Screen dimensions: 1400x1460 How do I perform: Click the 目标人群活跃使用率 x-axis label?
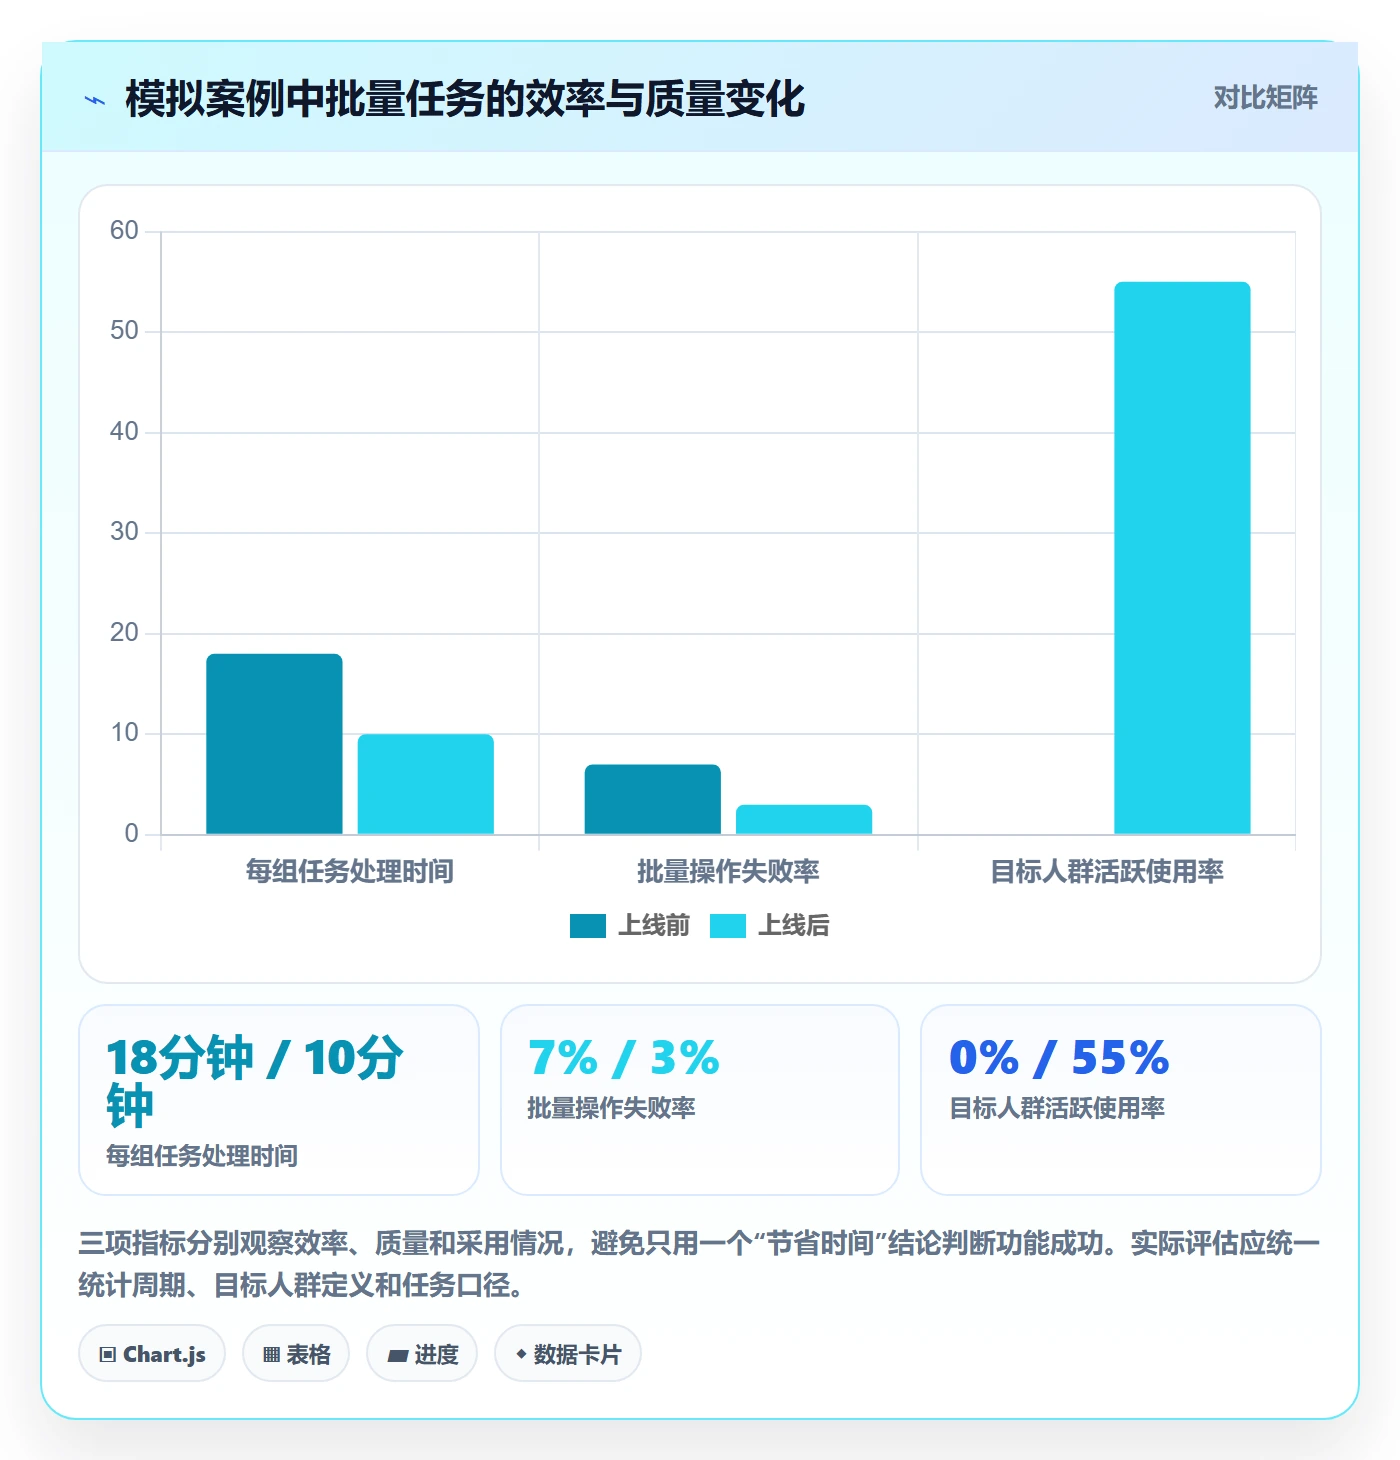(1107, 872)
